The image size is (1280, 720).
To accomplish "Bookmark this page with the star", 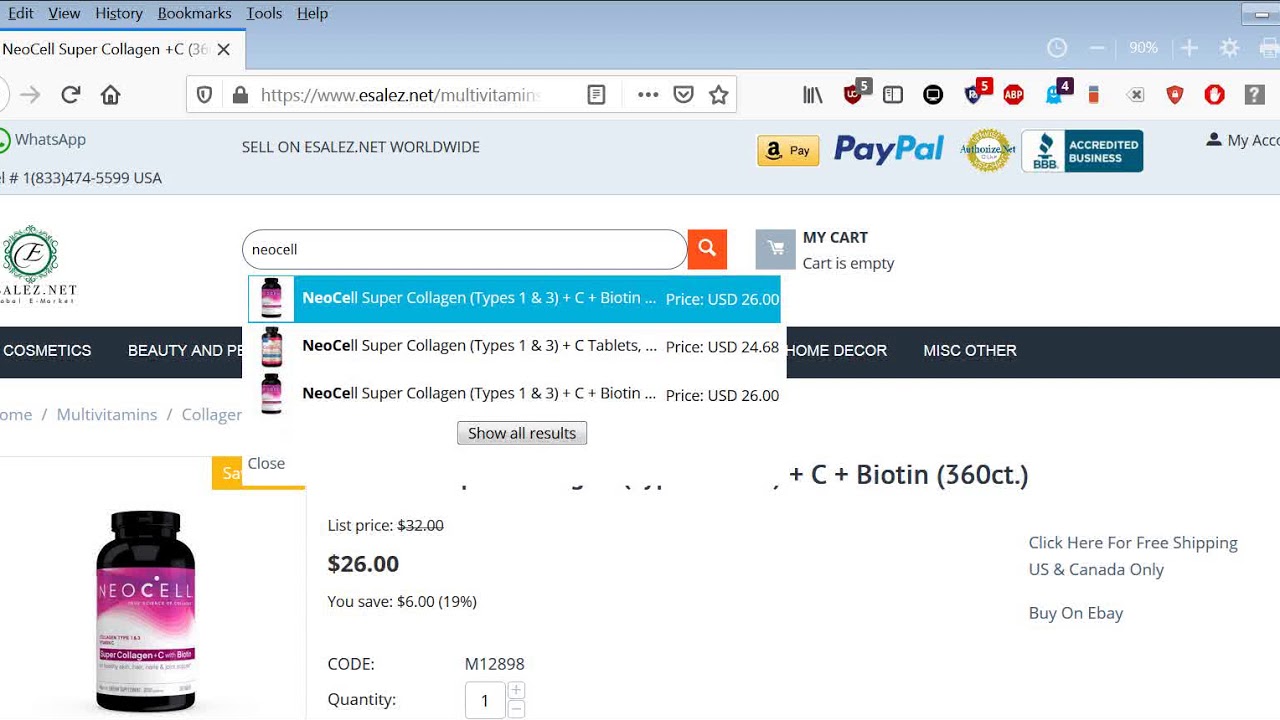I will 718,95.
